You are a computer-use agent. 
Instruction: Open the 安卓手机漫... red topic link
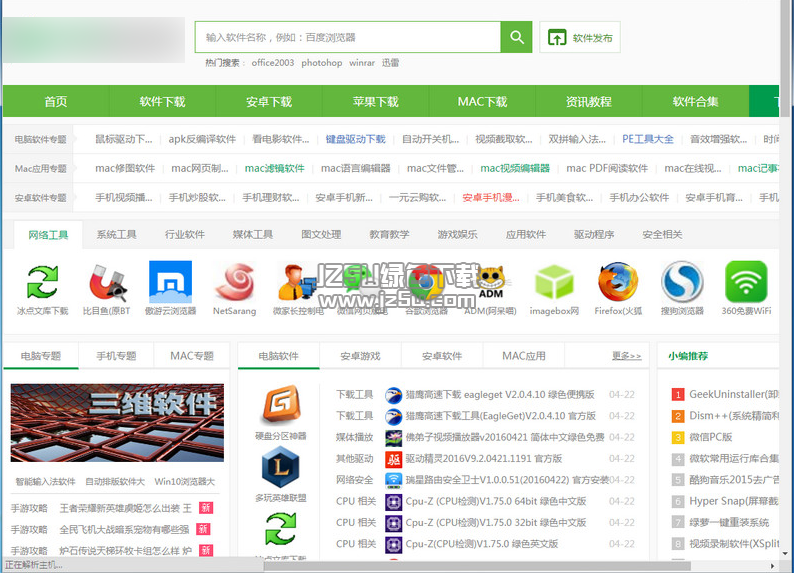tap(491, 198)
